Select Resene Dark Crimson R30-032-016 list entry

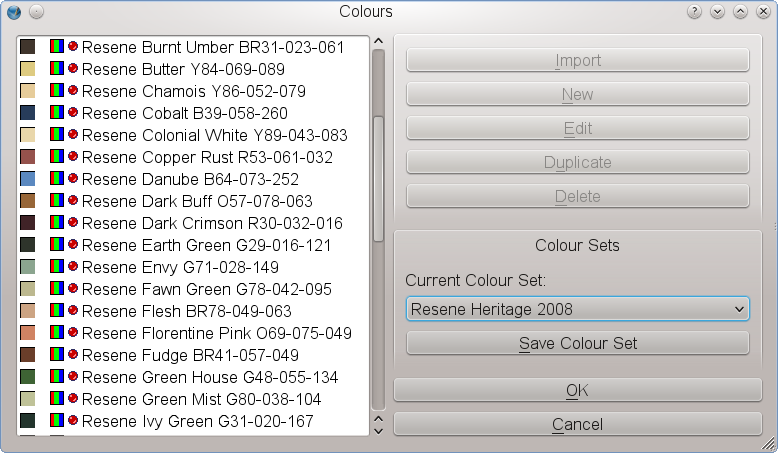point(212,223)
